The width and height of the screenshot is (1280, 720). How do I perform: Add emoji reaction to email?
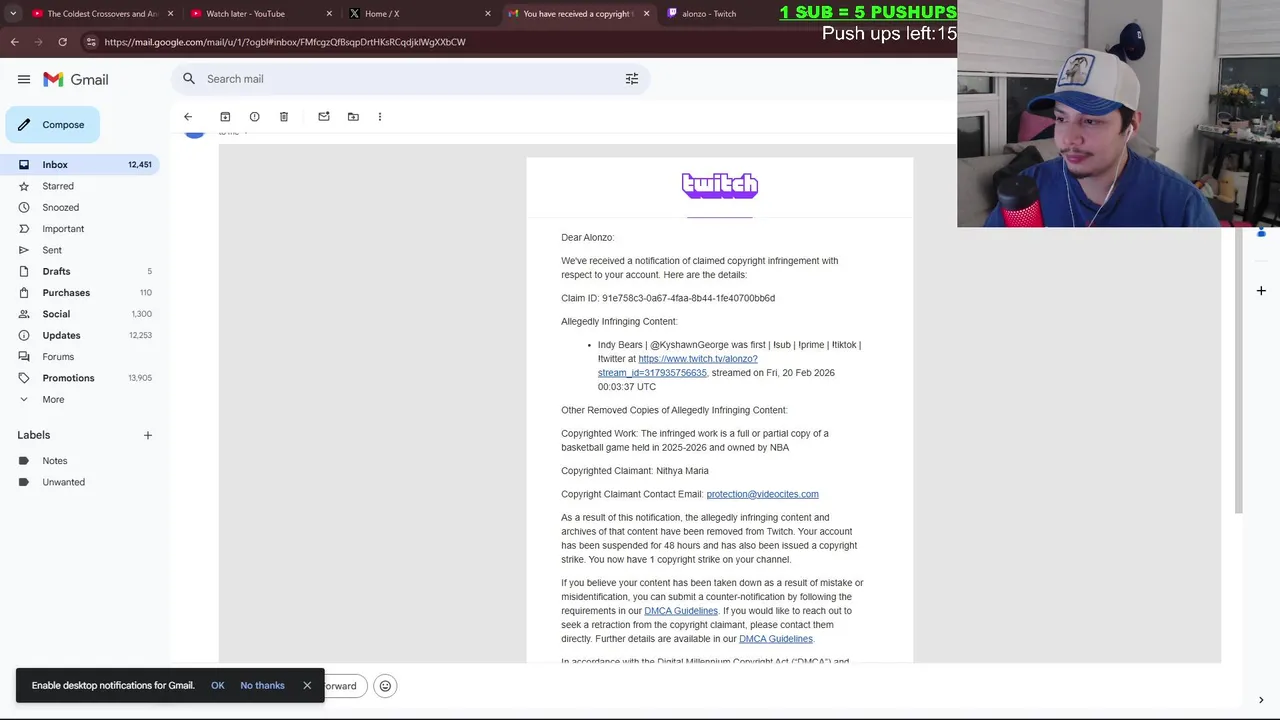click(x=385, y=686)
